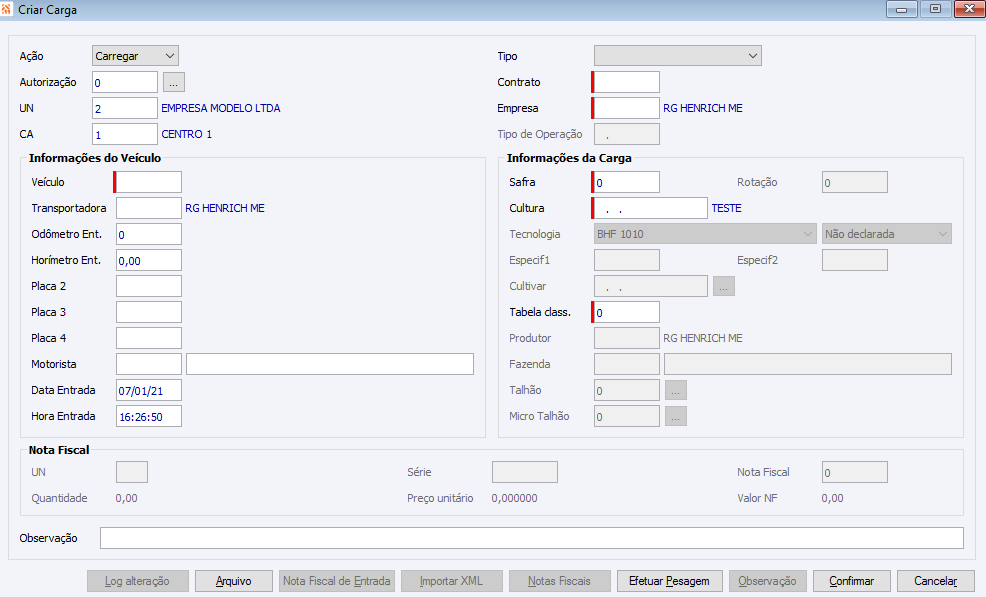This screenshot has width=986, height=597.
Task: Focus the Autorização input field
Action: [x=125, y=82]
